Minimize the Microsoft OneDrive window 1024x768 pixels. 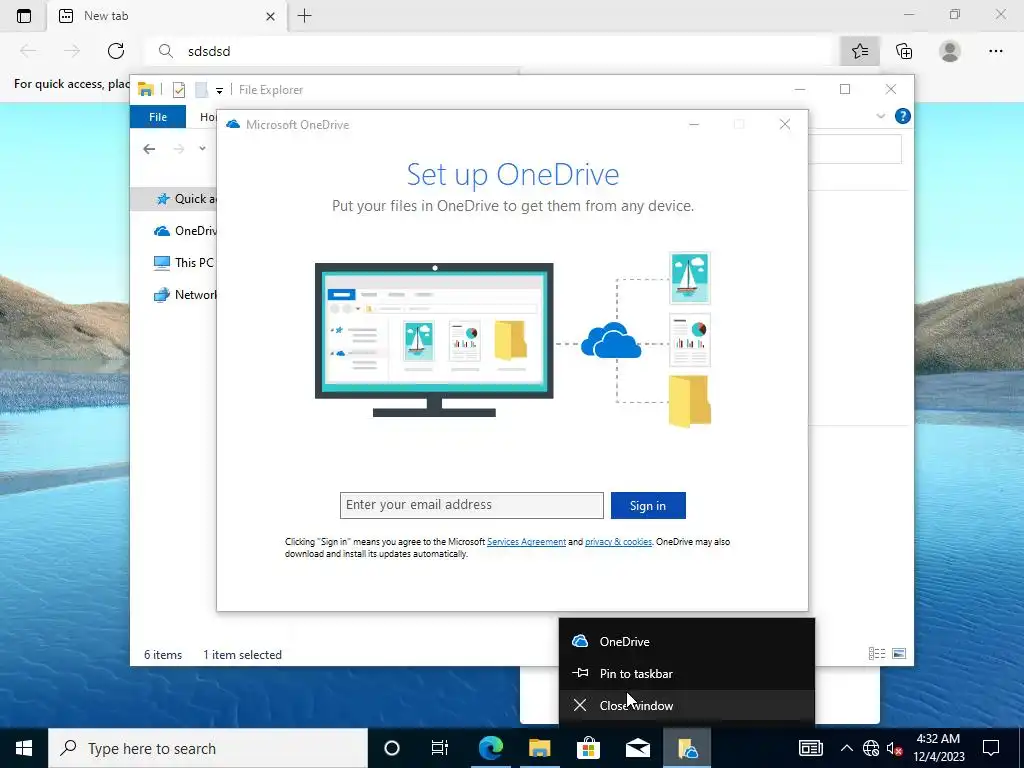(694, 124)
